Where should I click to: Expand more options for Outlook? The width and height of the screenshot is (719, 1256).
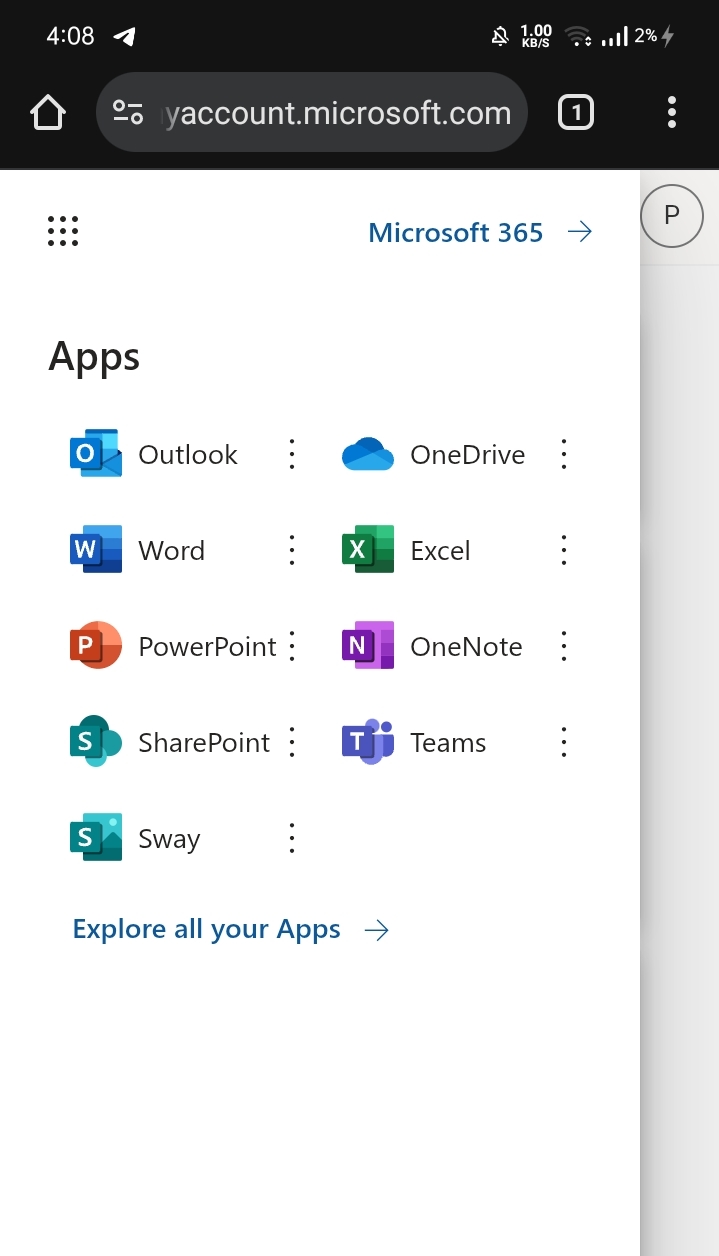coord(292,454)
